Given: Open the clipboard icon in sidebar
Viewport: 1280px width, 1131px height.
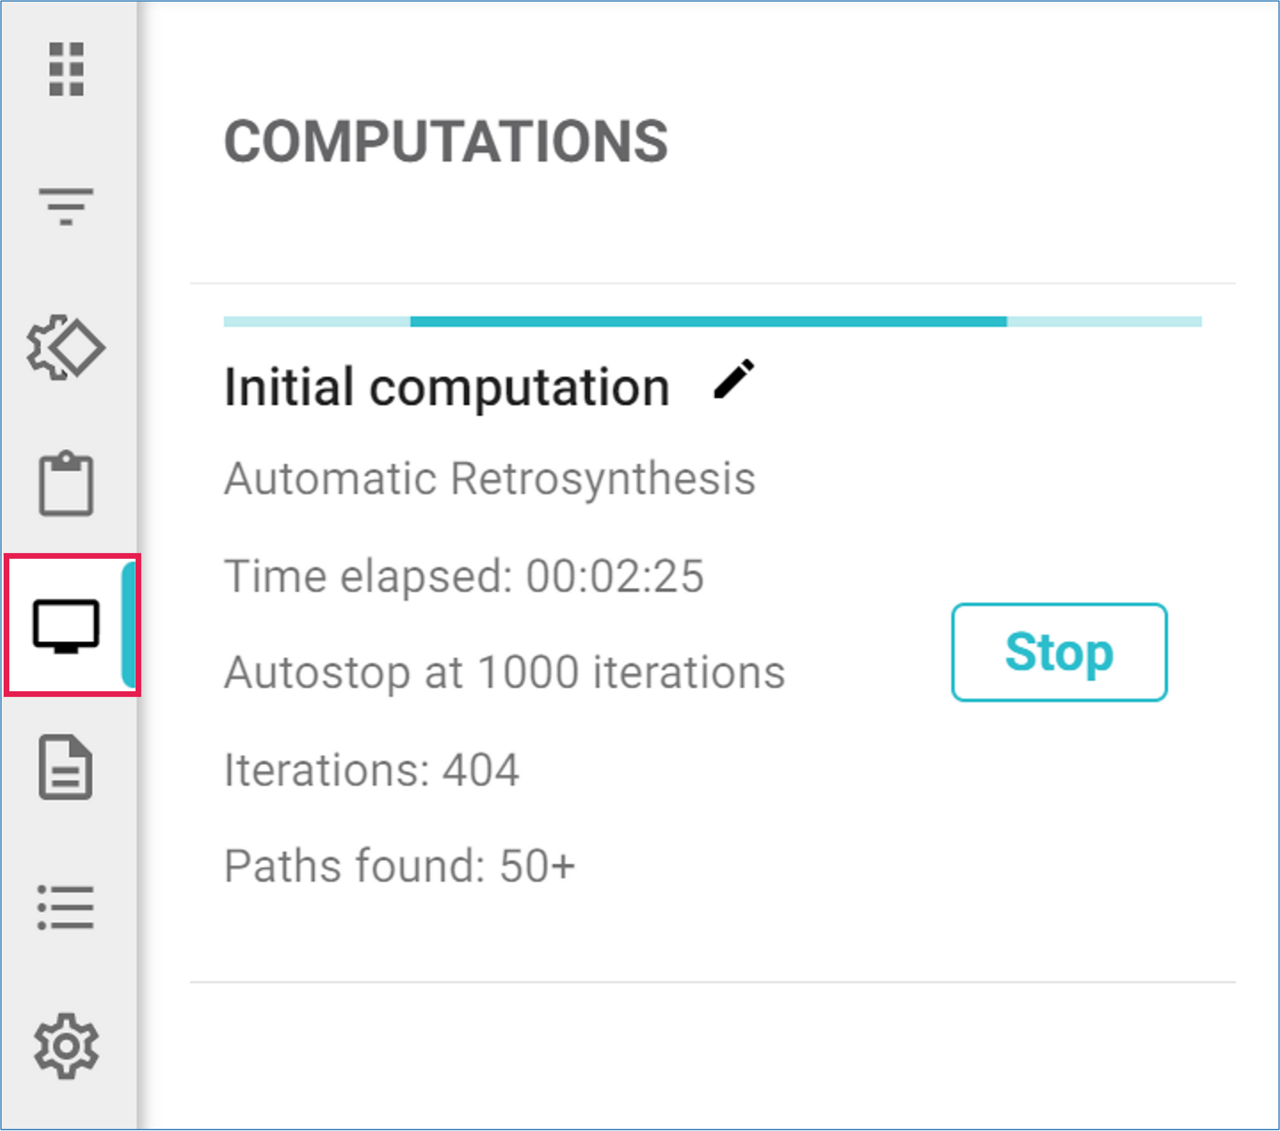Looking at the screenshot, I should pos(66,484).
